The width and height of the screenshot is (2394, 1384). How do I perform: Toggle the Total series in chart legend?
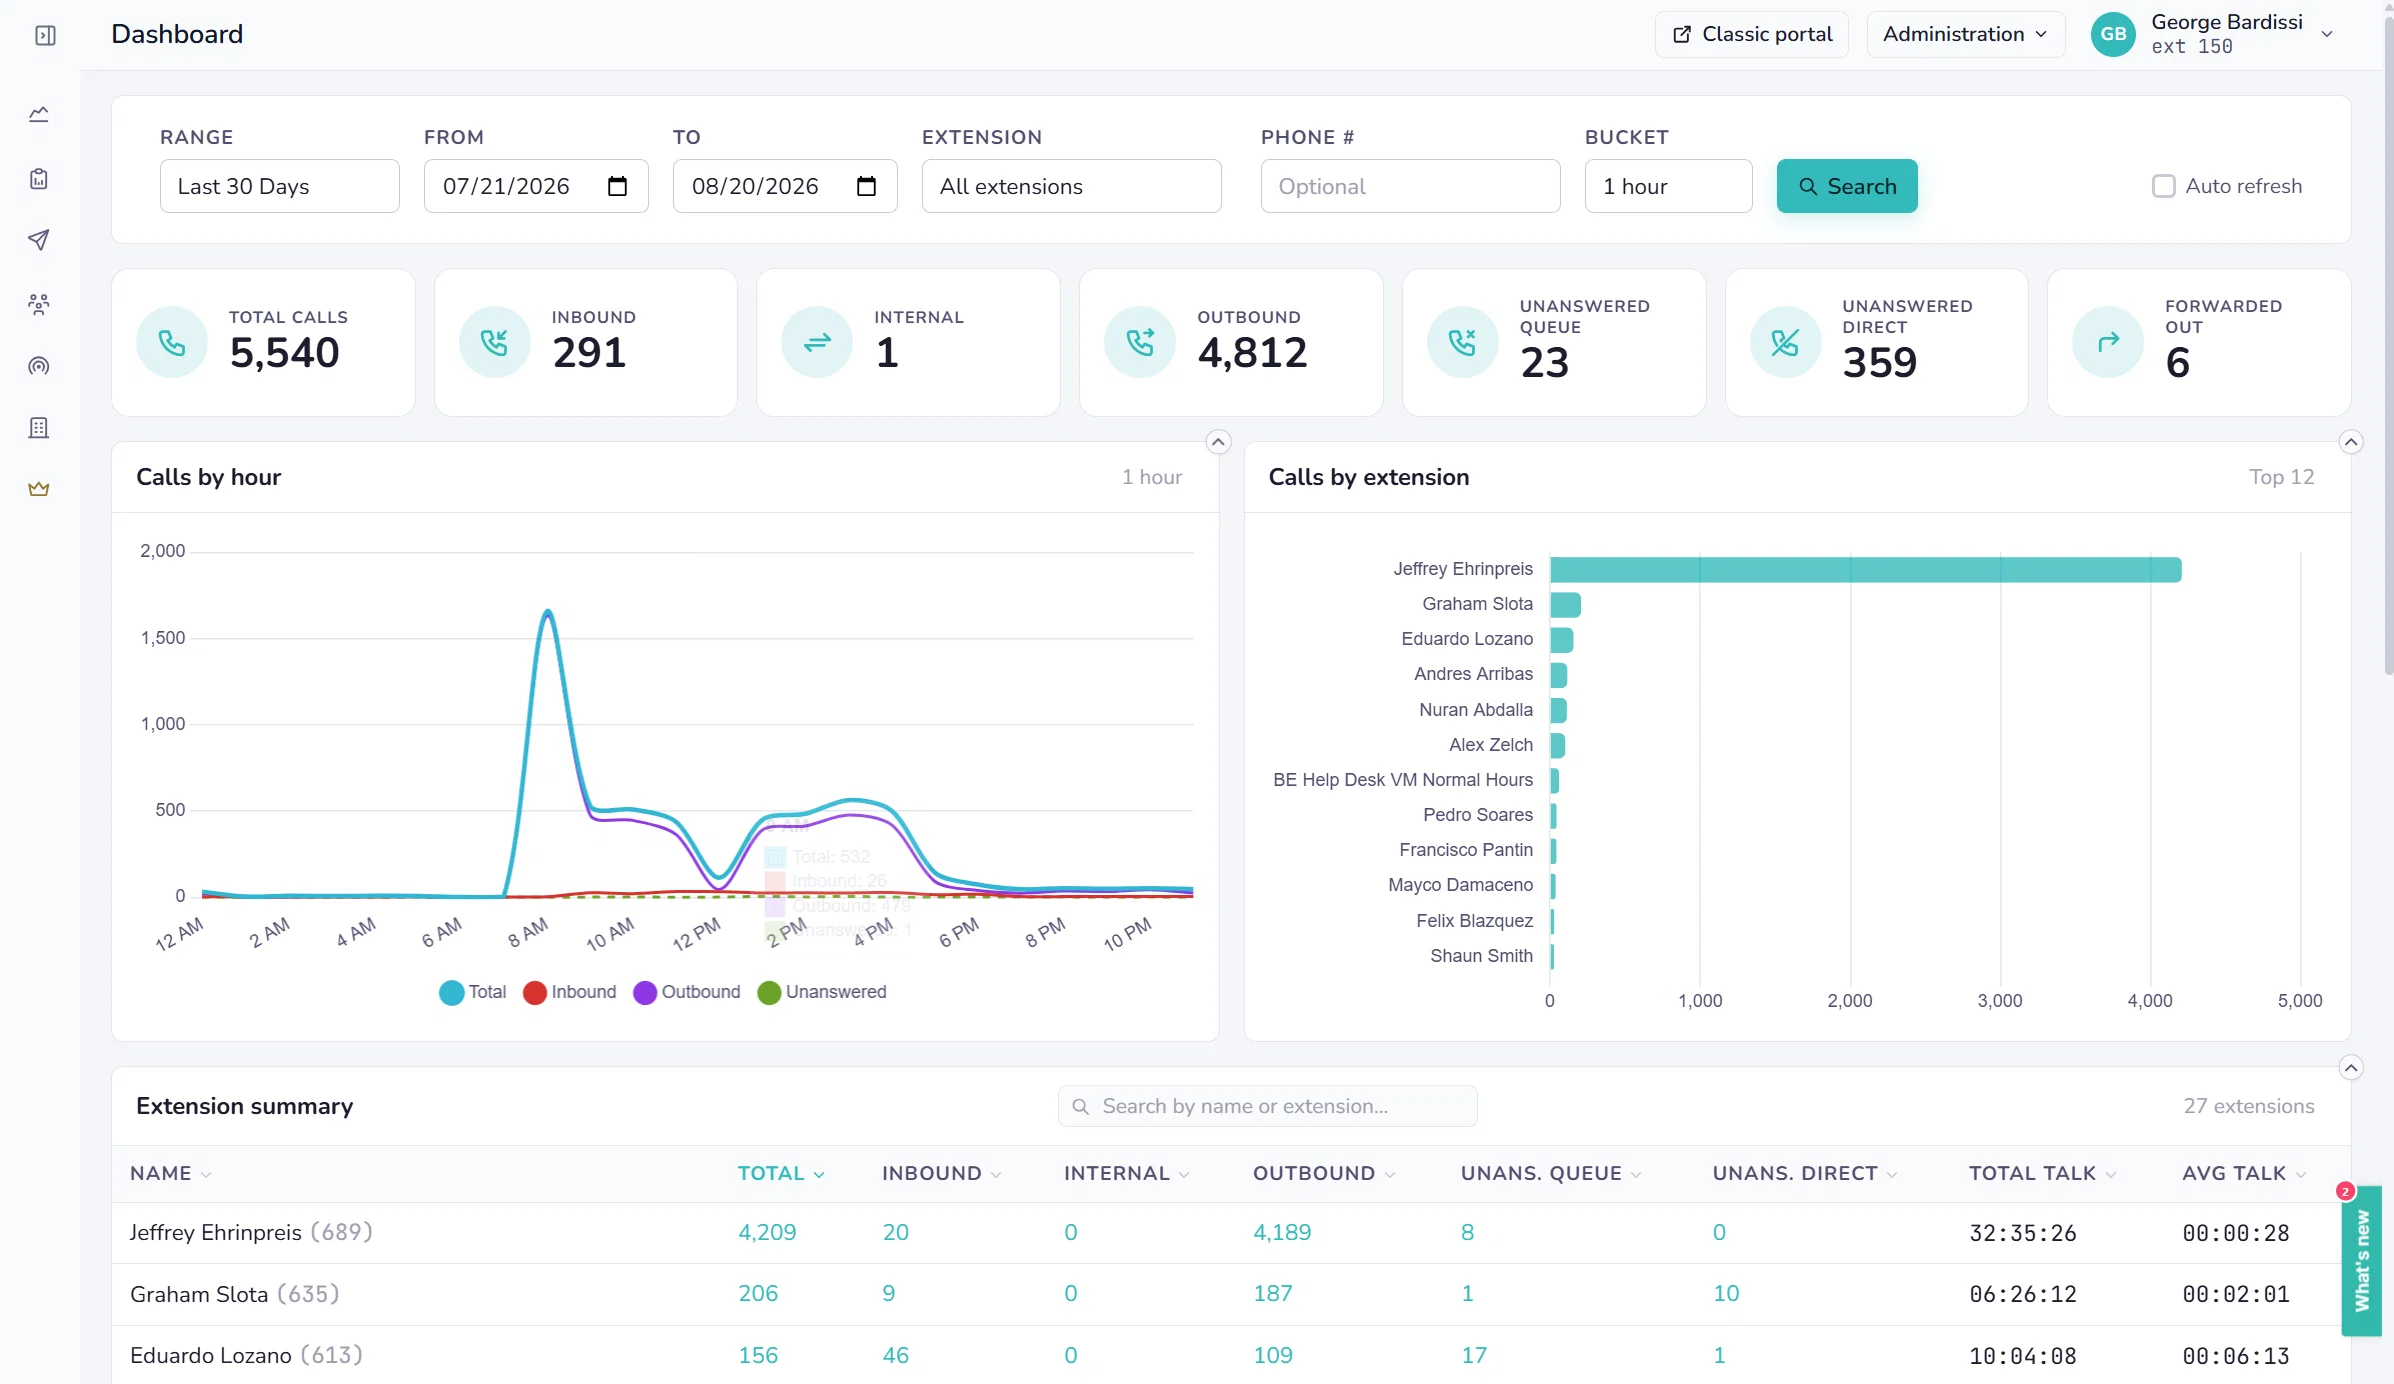(x=473, y=992)
